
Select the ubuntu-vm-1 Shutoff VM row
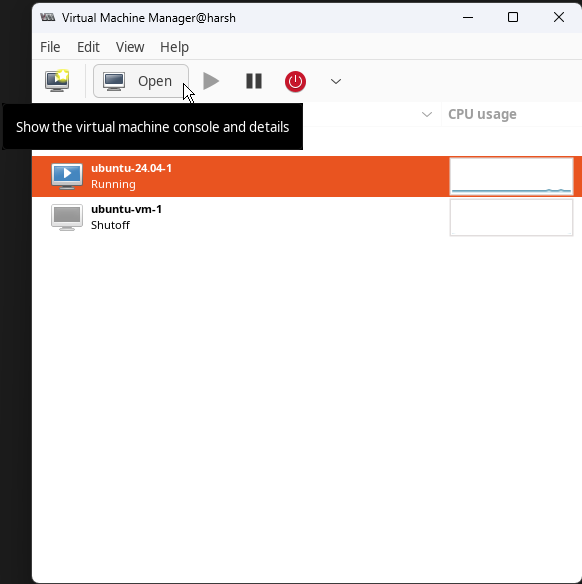307,217
